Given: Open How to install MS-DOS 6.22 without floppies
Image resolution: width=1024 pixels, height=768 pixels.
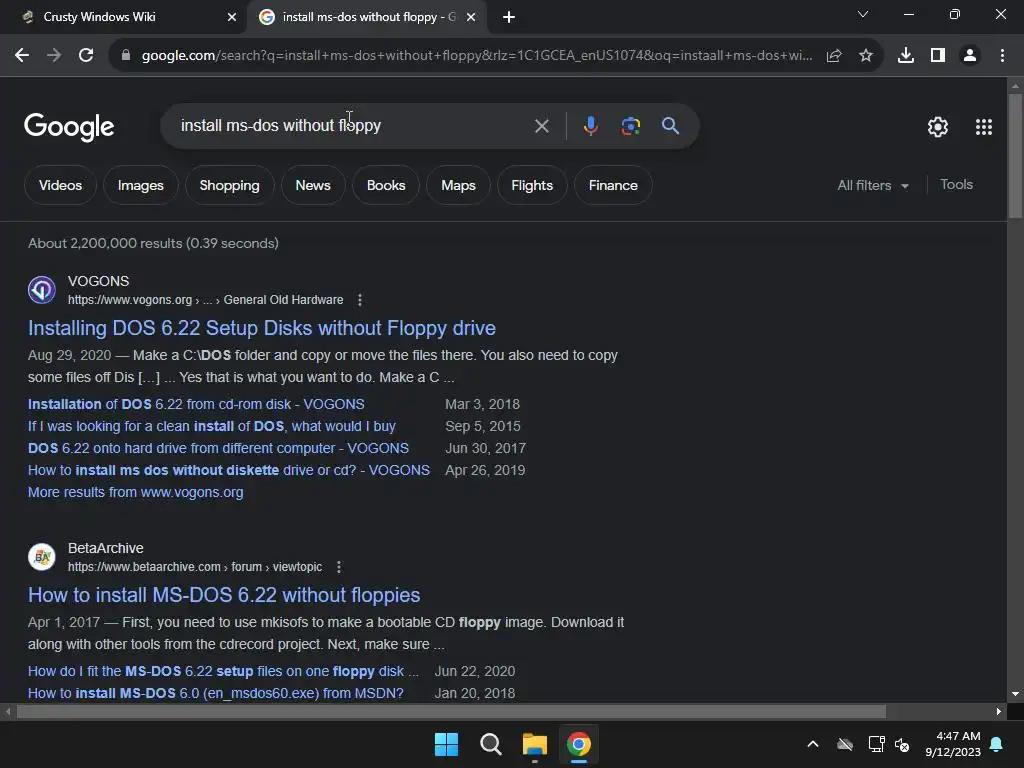Looking at the screenshot, I should click(224, 595).
